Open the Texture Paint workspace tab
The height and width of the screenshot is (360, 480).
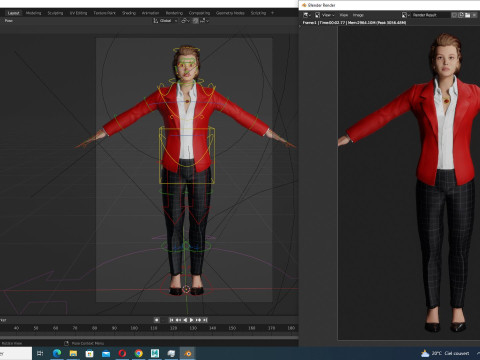tap(104, 13)
